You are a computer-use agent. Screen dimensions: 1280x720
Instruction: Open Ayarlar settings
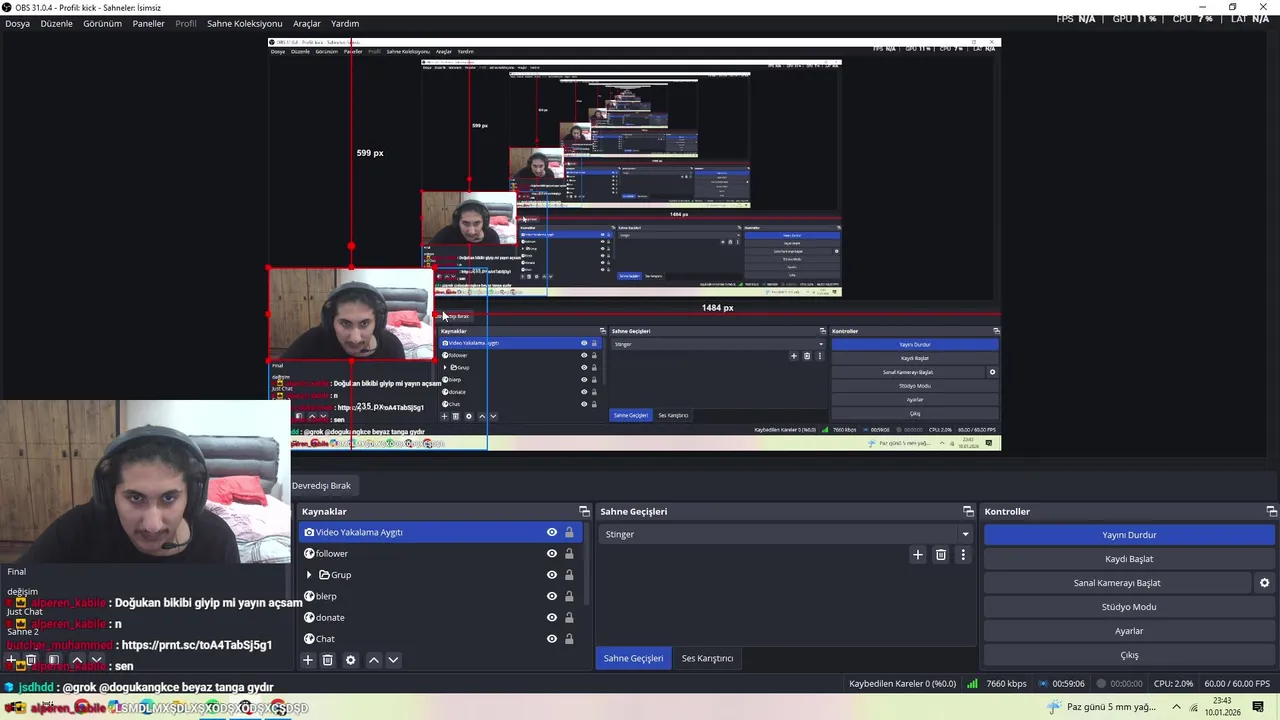(x=1129, y=631)
